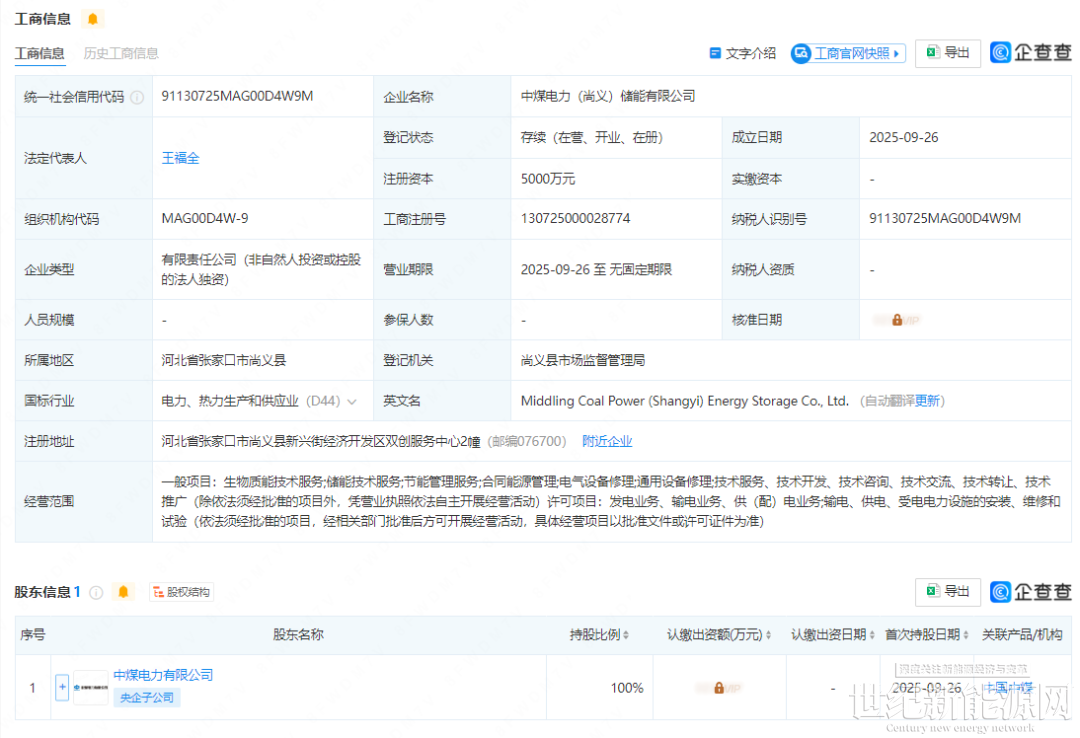Expand shareholder row 1 with the plus button

coord(62,687)
